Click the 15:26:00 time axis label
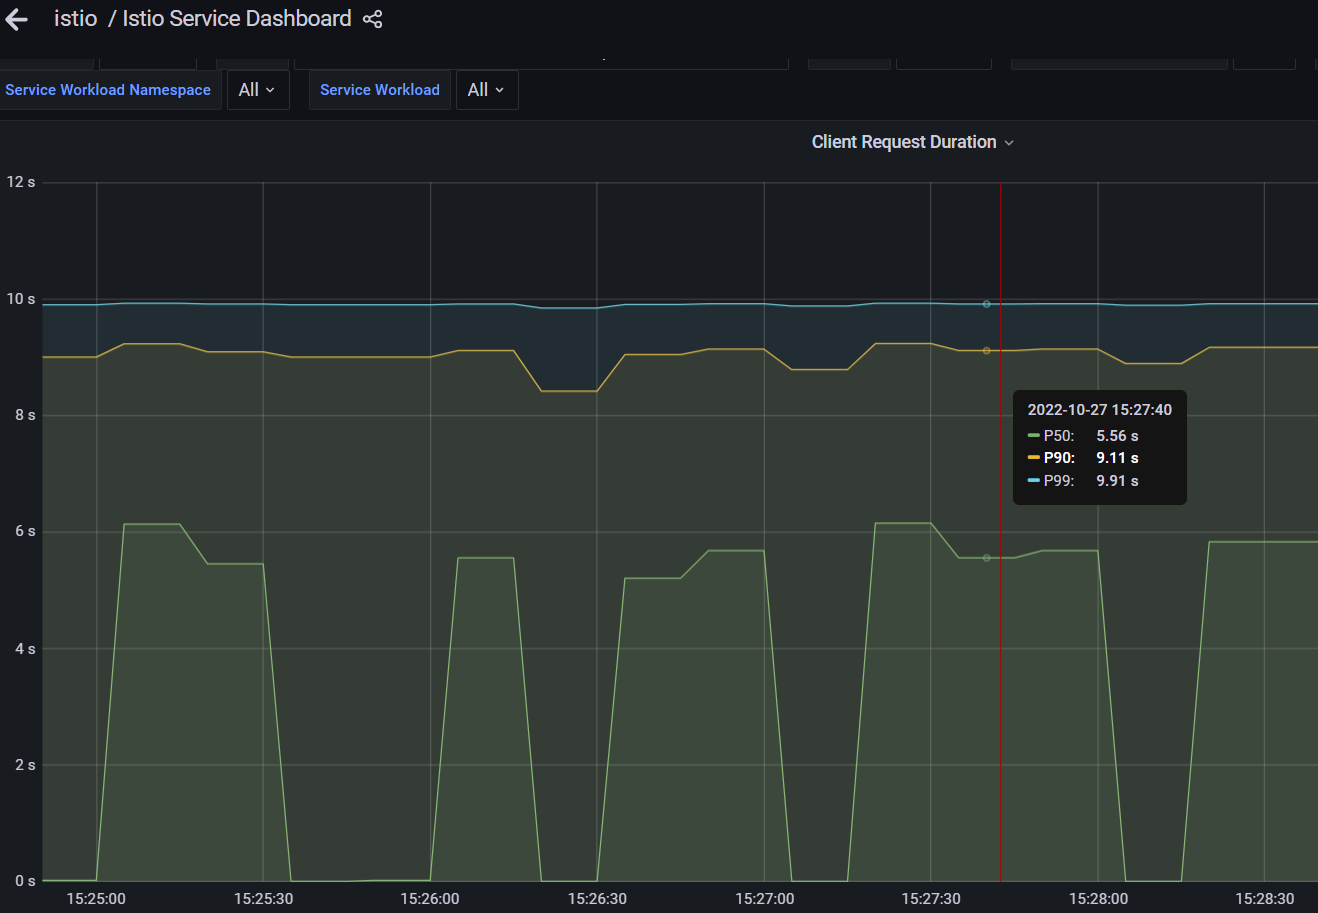 [x=430, y=899]
